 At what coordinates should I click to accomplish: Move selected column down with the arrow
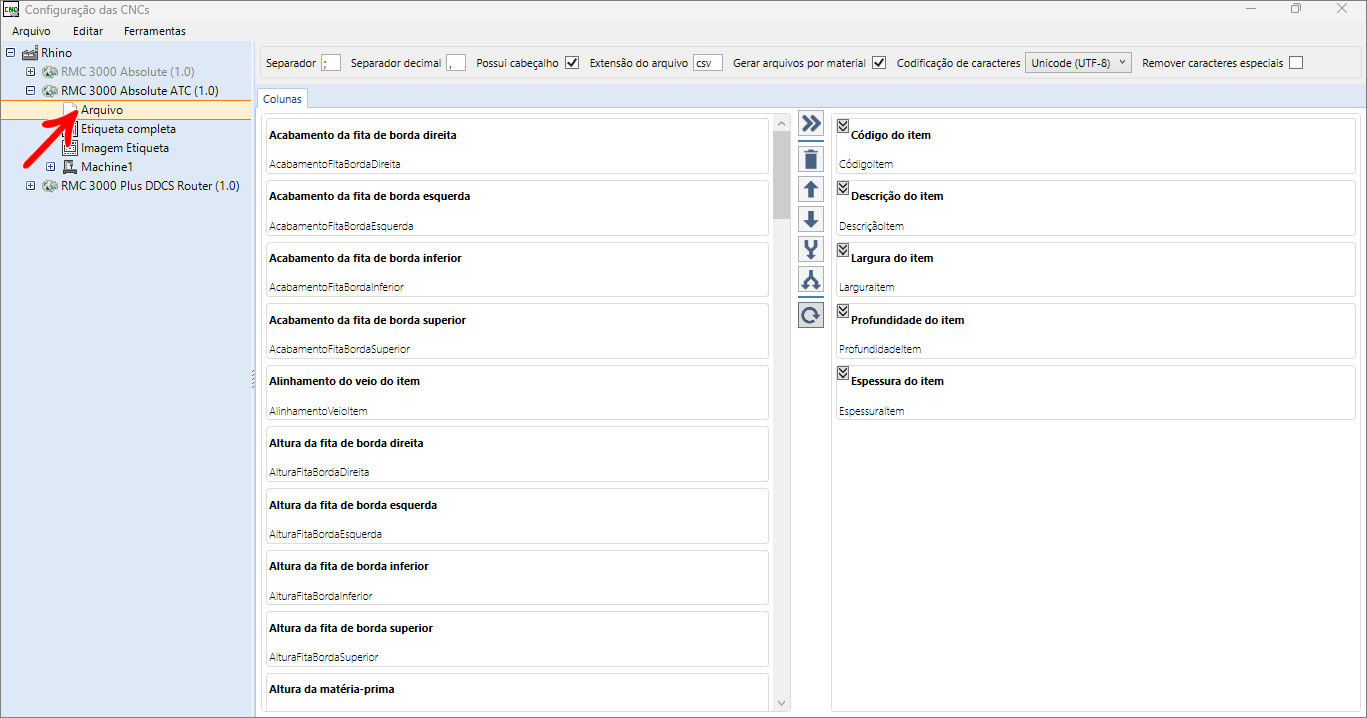pos(811,219)
